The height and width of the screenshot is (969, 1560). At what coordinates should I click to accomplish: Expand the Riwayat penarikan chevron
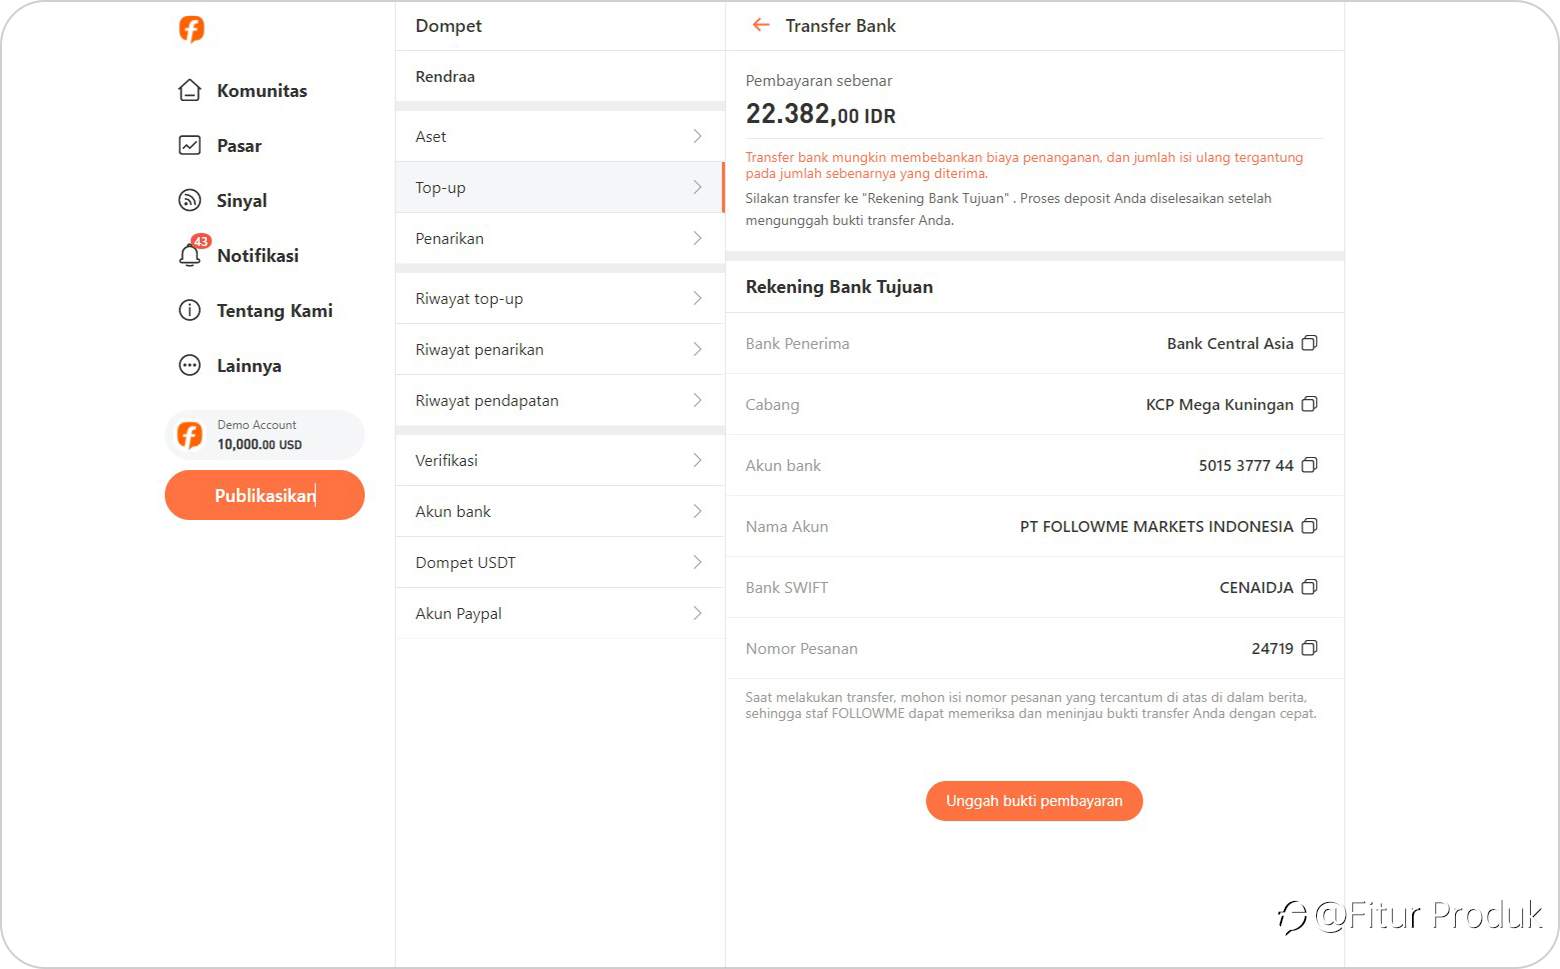tap(697, 349)
